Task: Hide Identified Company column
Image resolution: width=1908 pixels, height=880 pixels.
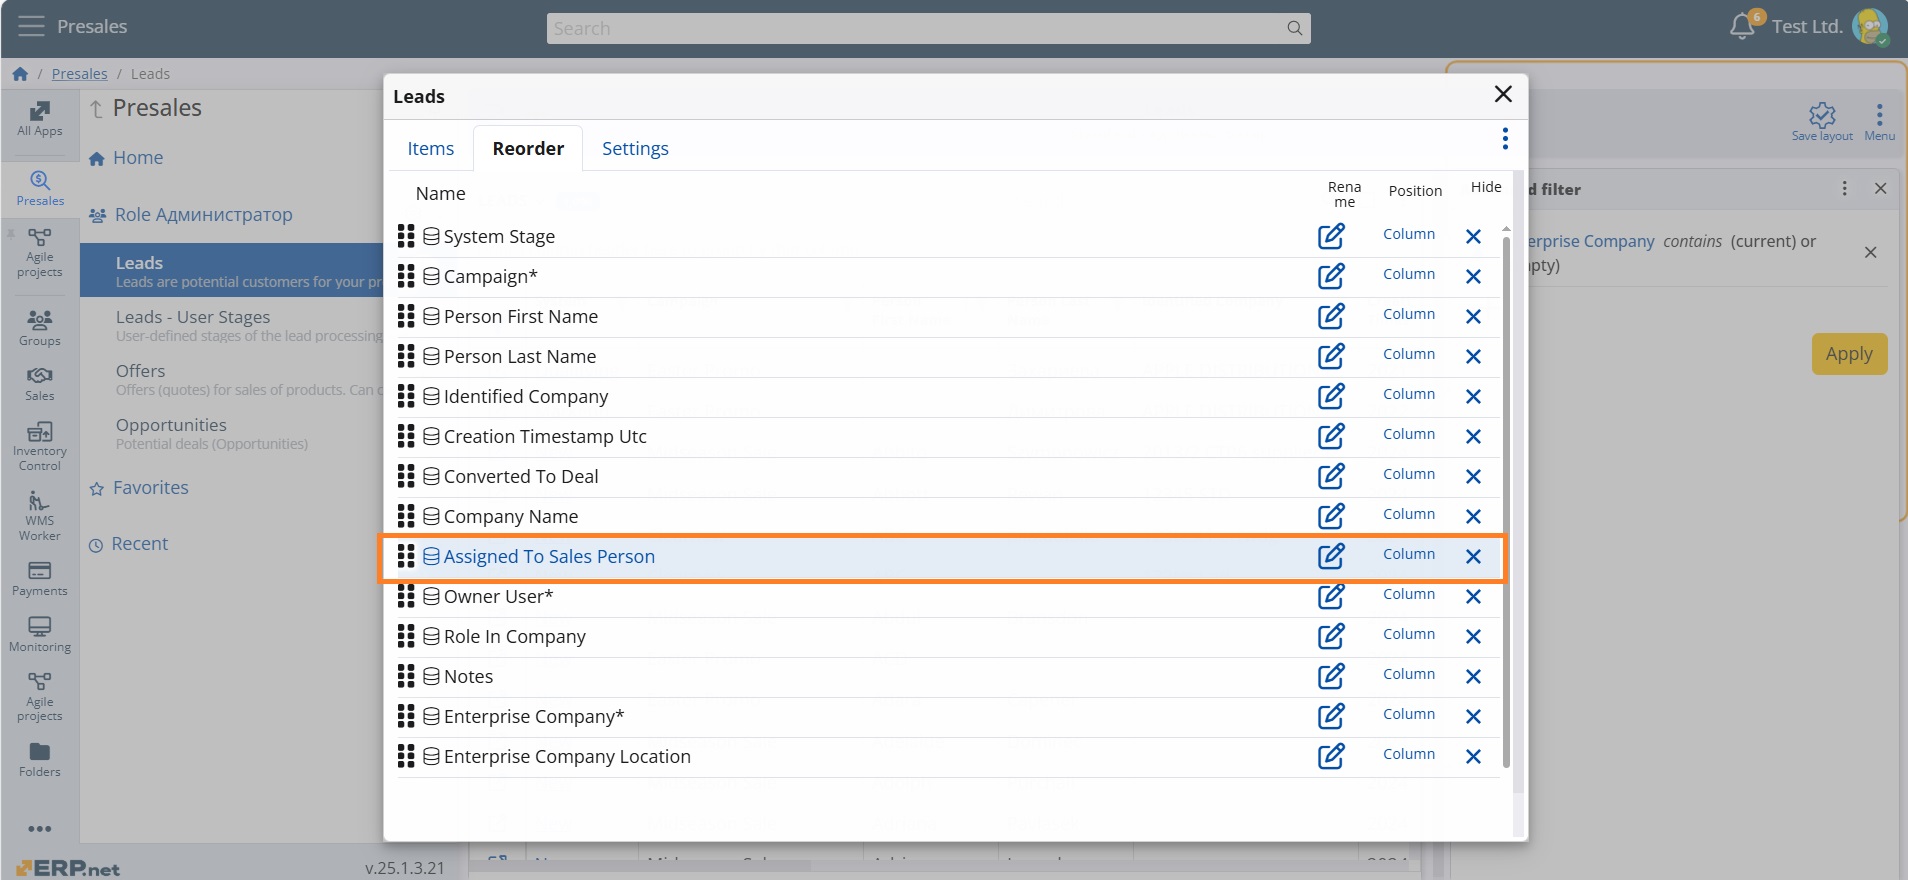Action: point(1473,397)
